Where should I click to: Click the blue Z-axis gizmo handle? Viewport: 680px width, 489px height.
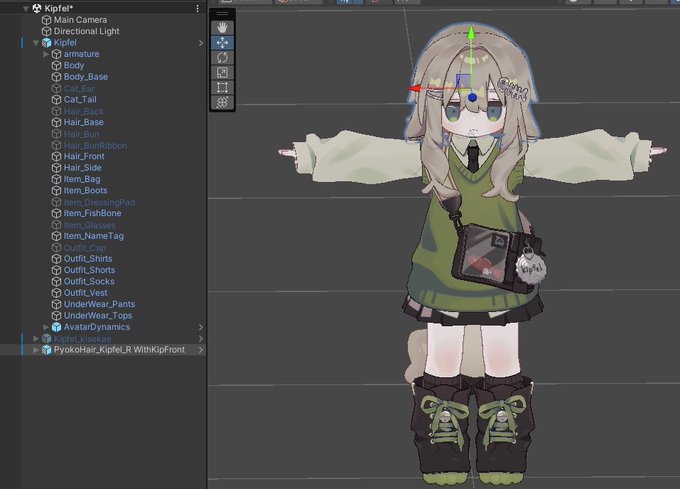pyautogui.click(x=473, y=98)
